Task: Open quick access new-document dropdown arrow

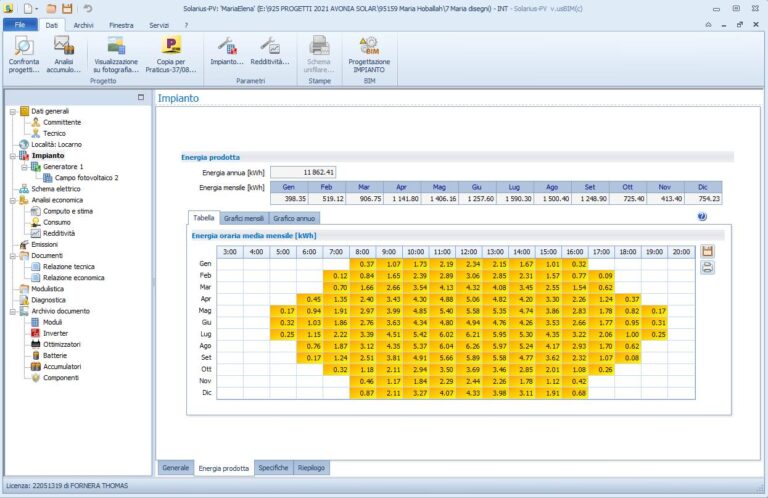Action: pyautogui.click(x=37, y=9)
